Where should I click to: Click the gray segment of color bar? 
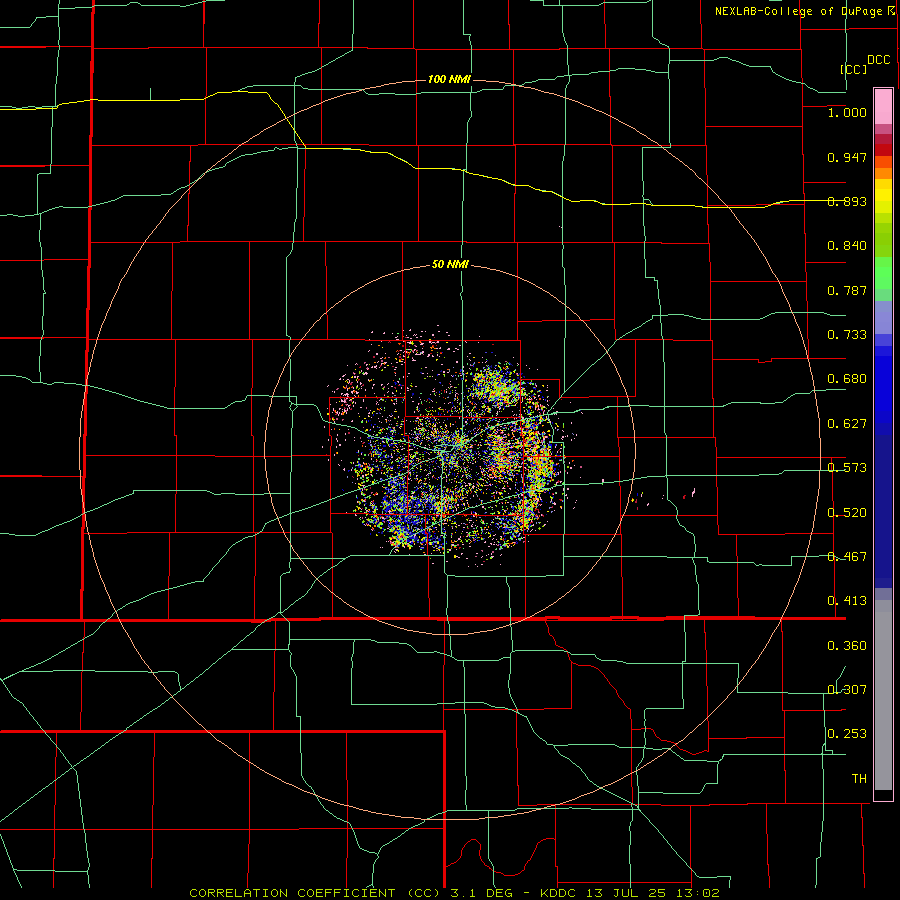(x=883, y=695)
